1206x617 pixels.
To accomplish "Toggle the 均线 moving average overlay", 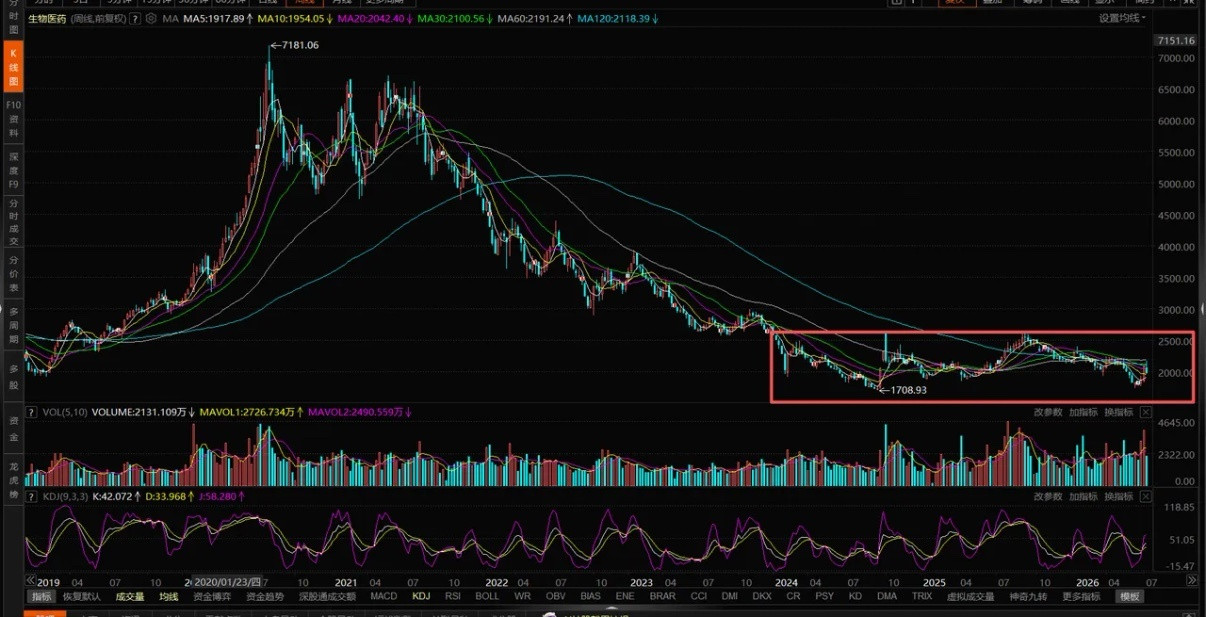I will (x=168, y=597).
